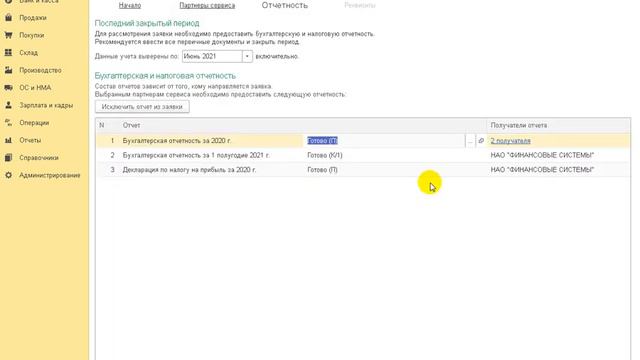This screenshot has height=360, width=640.
Task: Click the N column header
Action: 102,125
